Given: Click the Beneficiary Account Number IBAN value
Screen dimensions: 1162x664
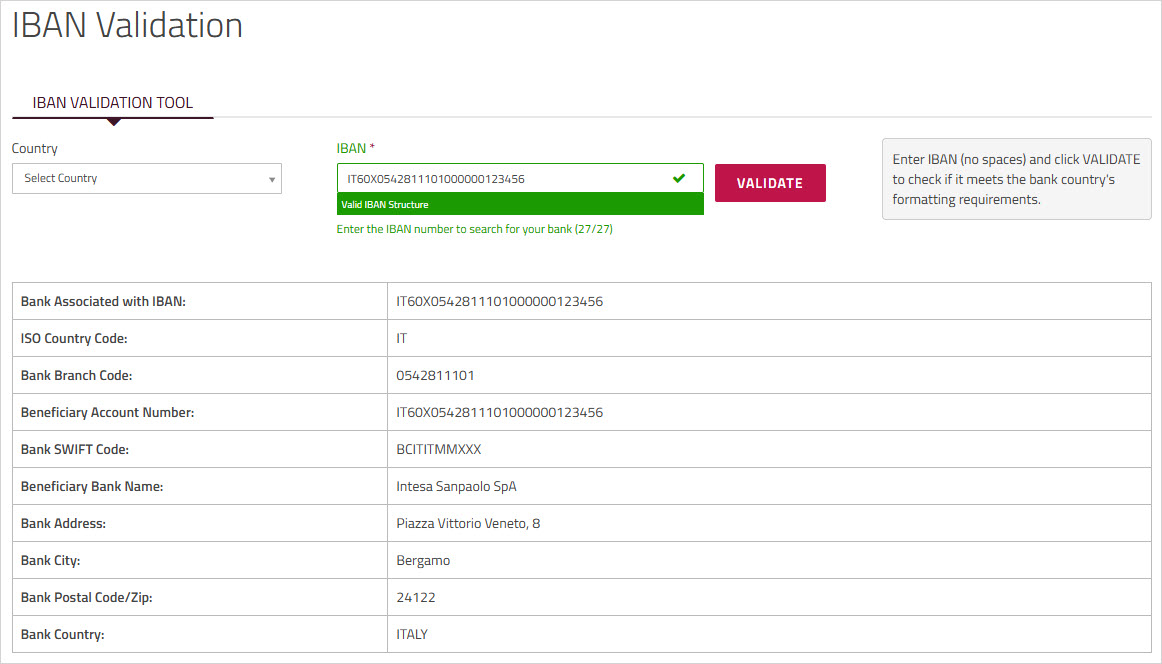Looking at the screenshot, I should pyautogui.click(x=499, y=413).
